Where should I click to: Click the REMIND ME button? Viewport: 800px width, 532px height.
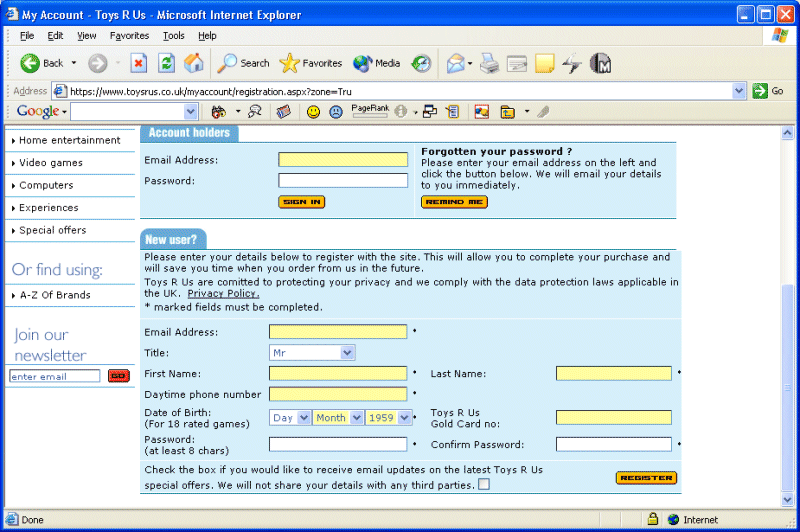point(454,202)
